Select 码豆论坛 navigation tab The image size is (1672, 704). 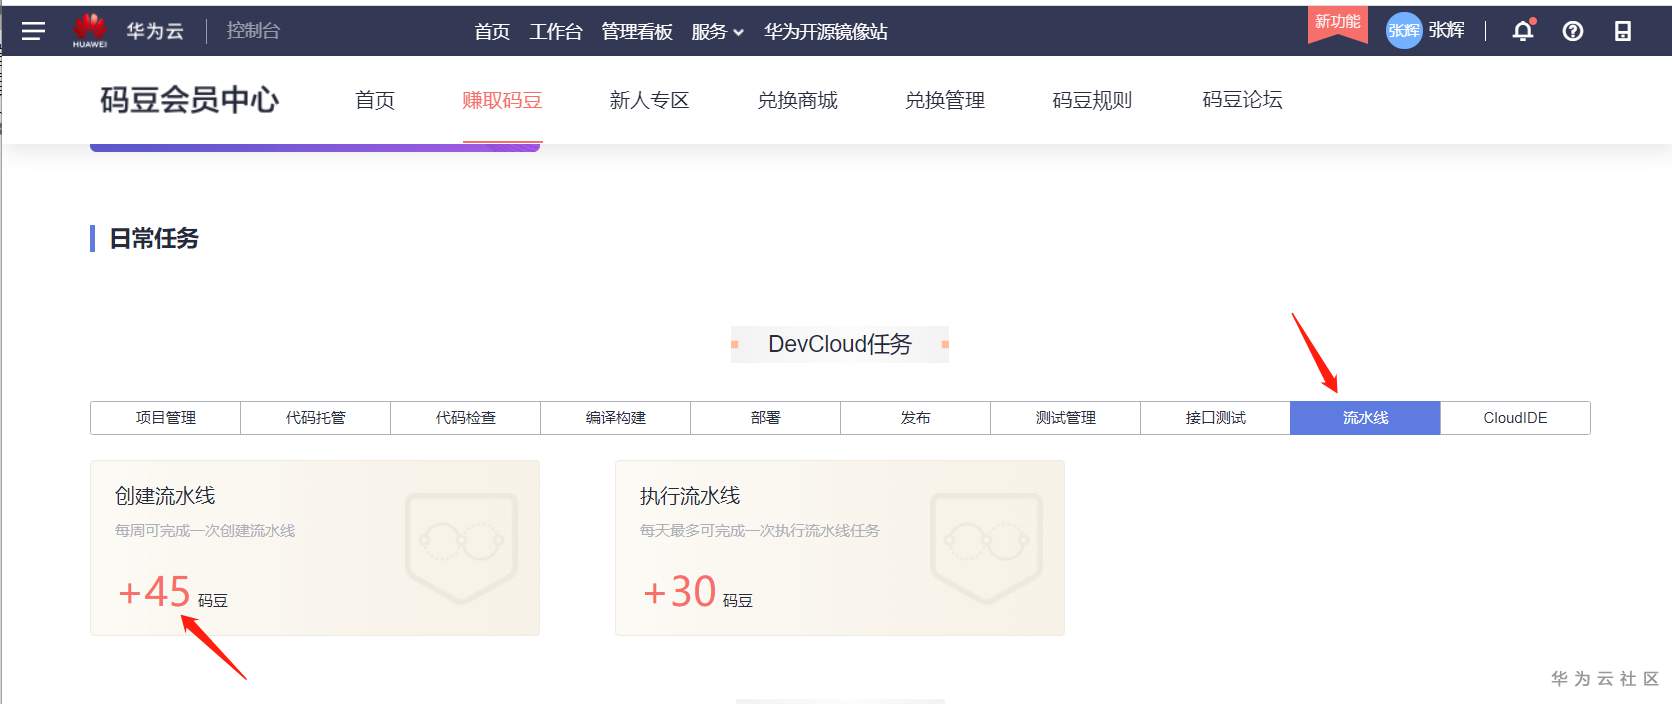pyautogui.click(x=1242, y=100)
